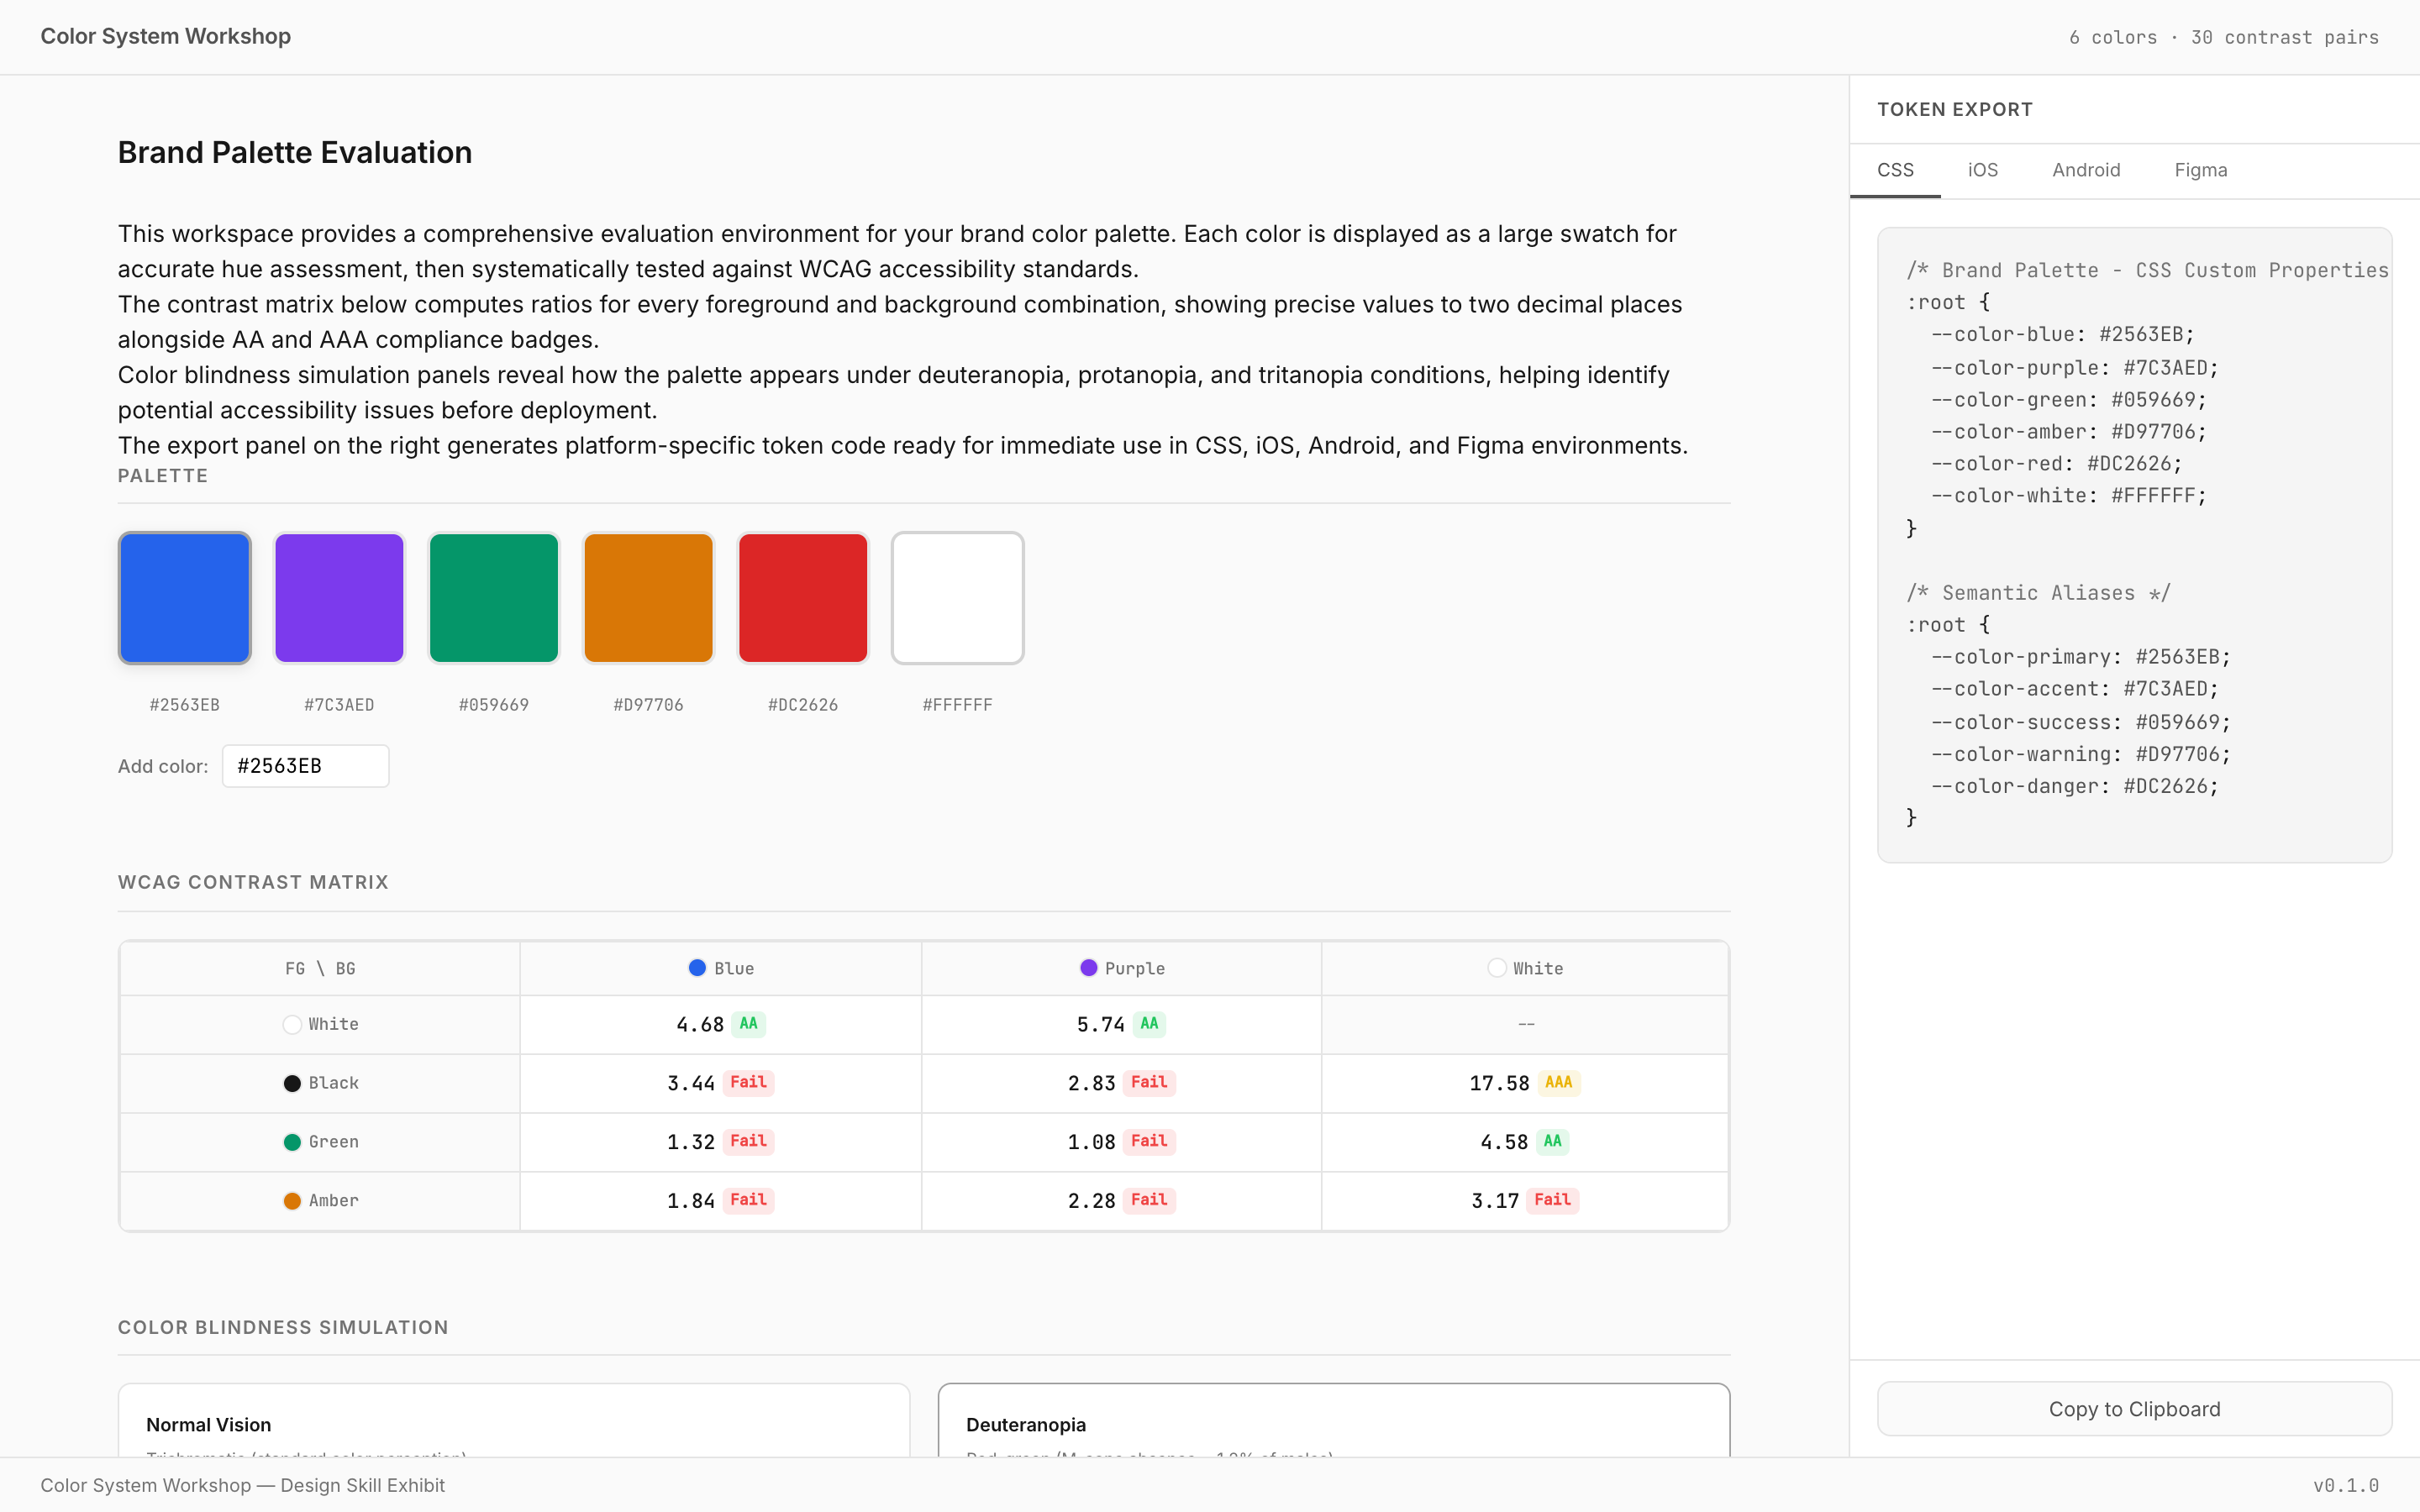Screen dimensions: 2420x1512
Task: Click the Purple column header dot
Action: coord(1088,968)
